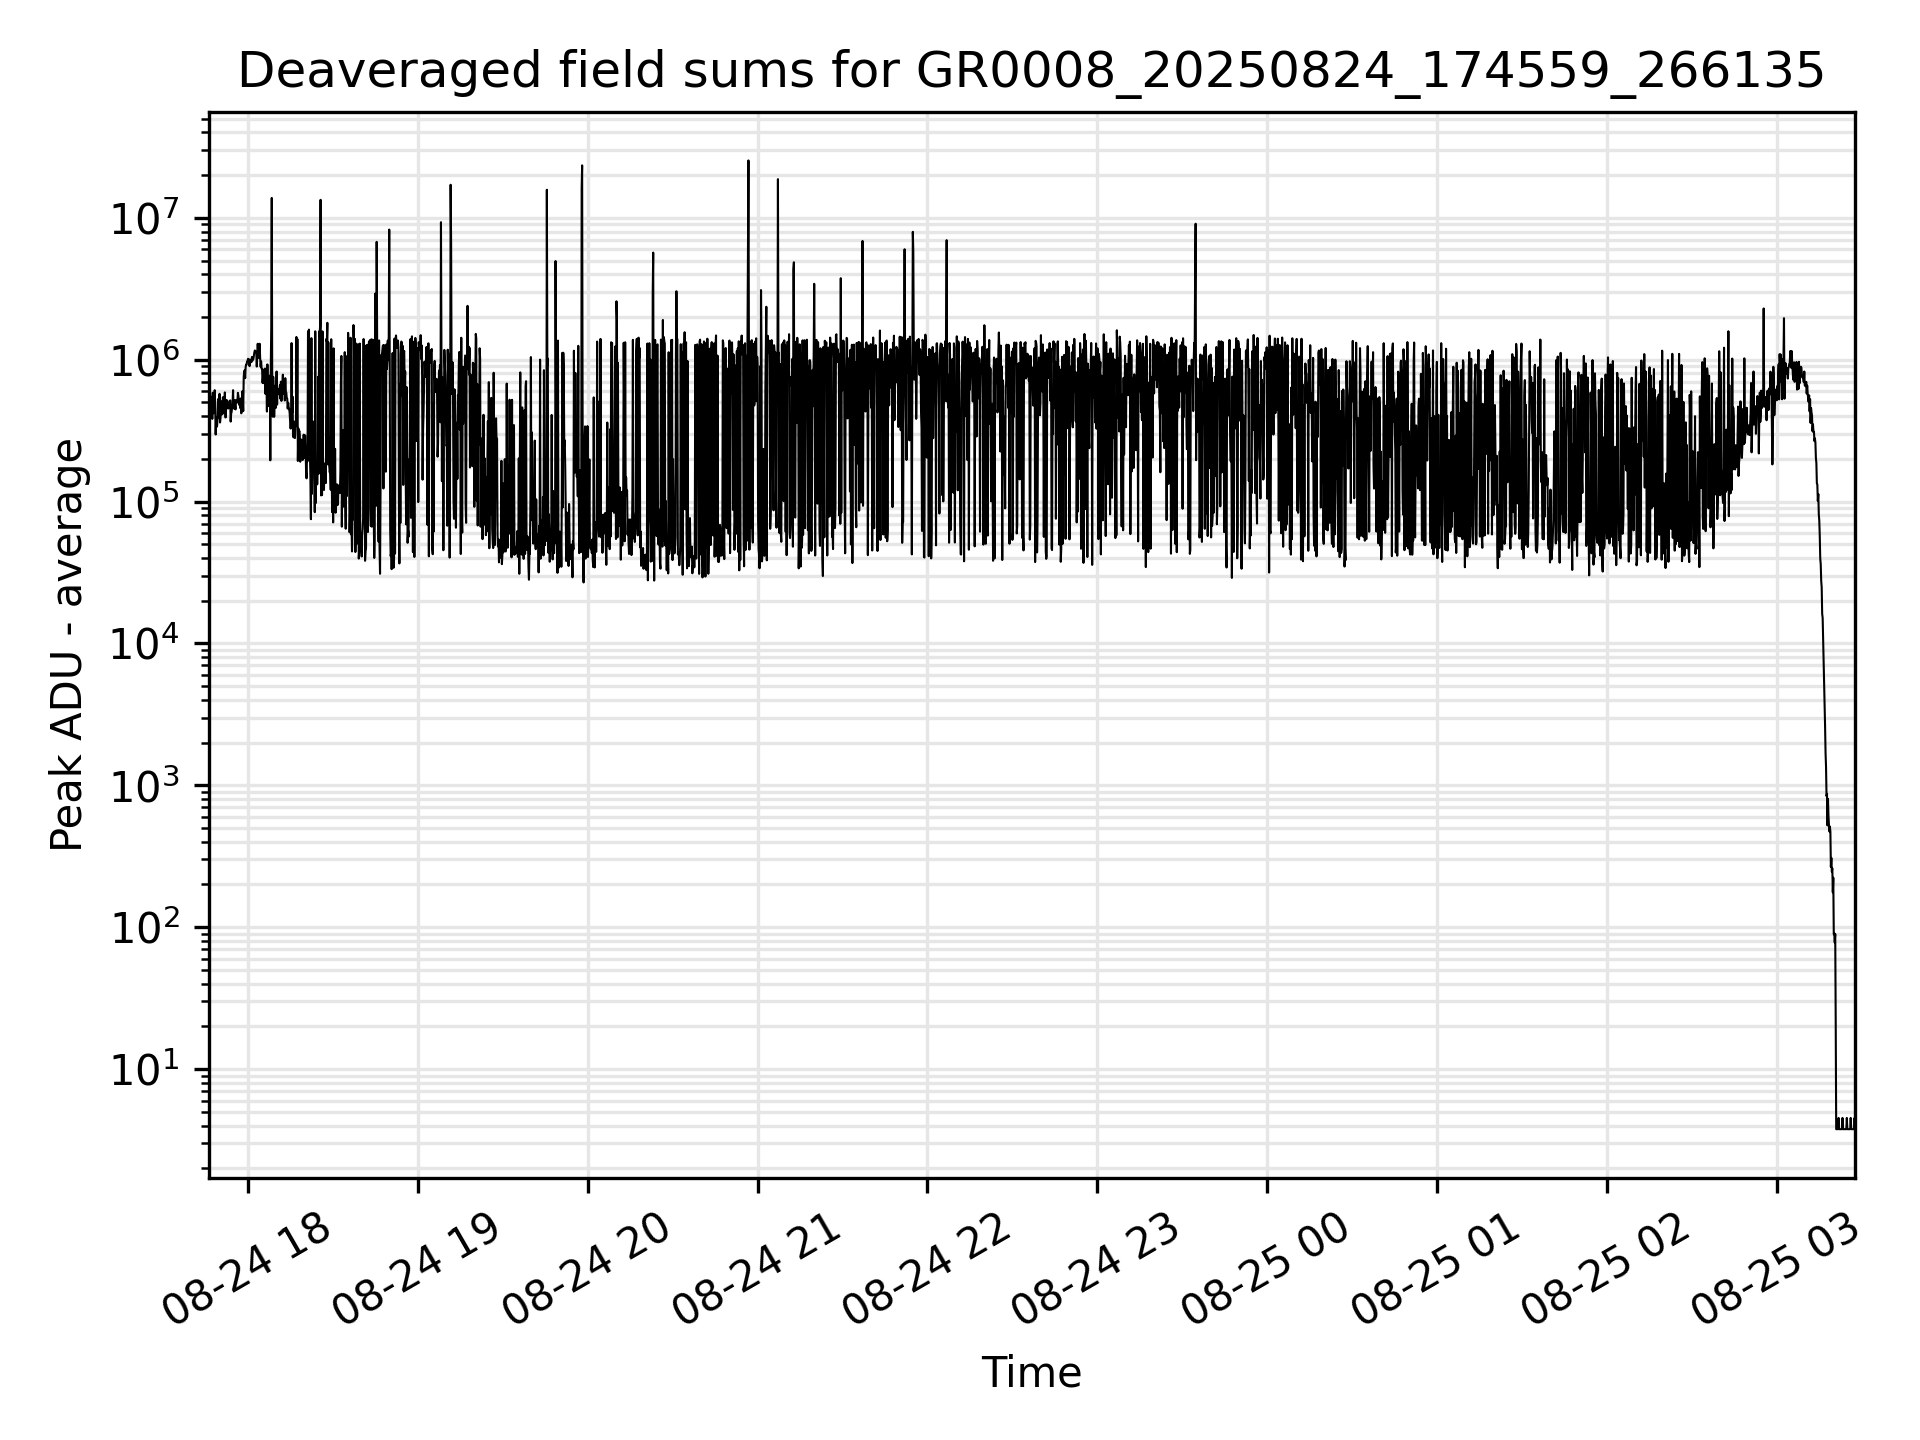
Task: Click the x tick label '08-24 21'
Action: click(756, 1269)
